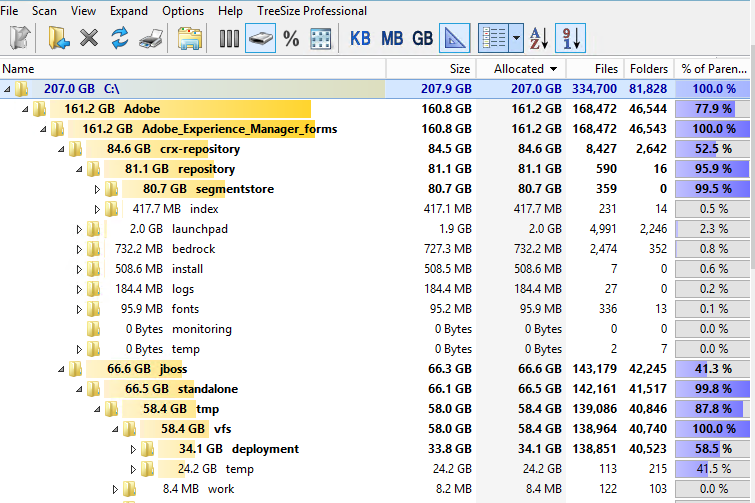Click the delete X toolbar icon
This screenshot has height=503, width=755.
pyautogui.click(x=89, y=38)
